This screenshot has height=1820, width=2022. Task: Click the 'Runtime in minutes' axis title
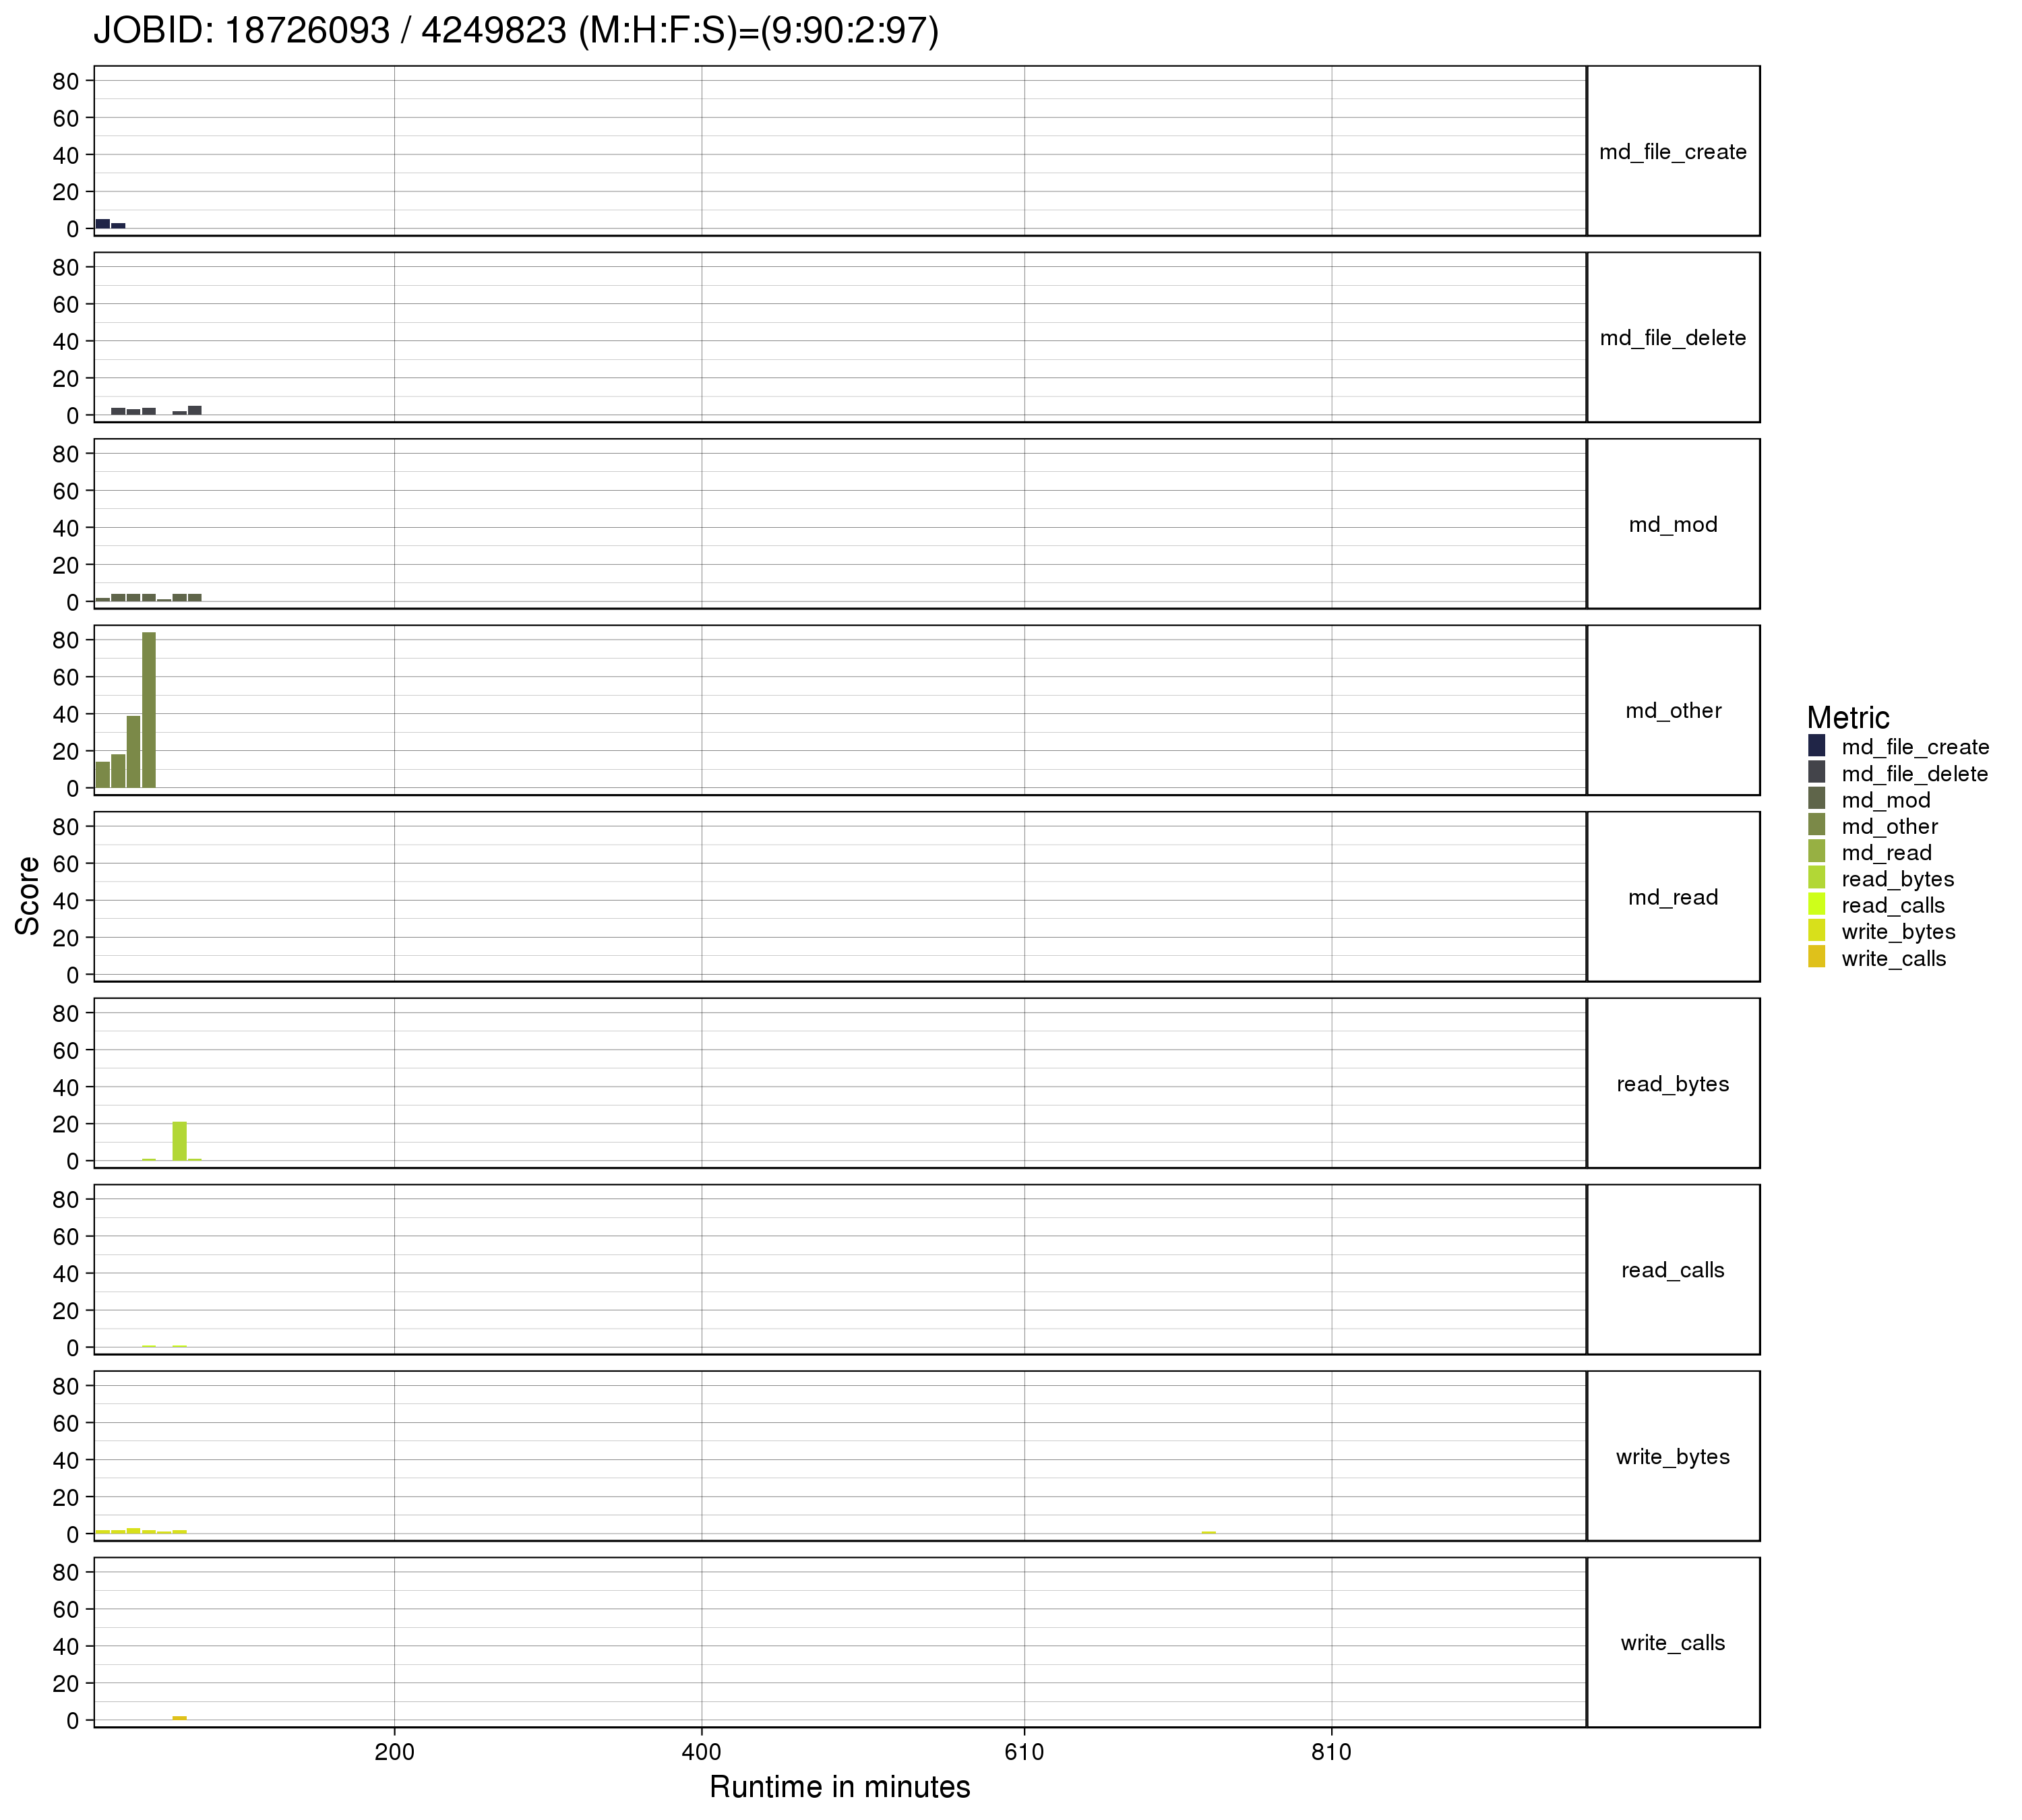(x=839, y=1787)
